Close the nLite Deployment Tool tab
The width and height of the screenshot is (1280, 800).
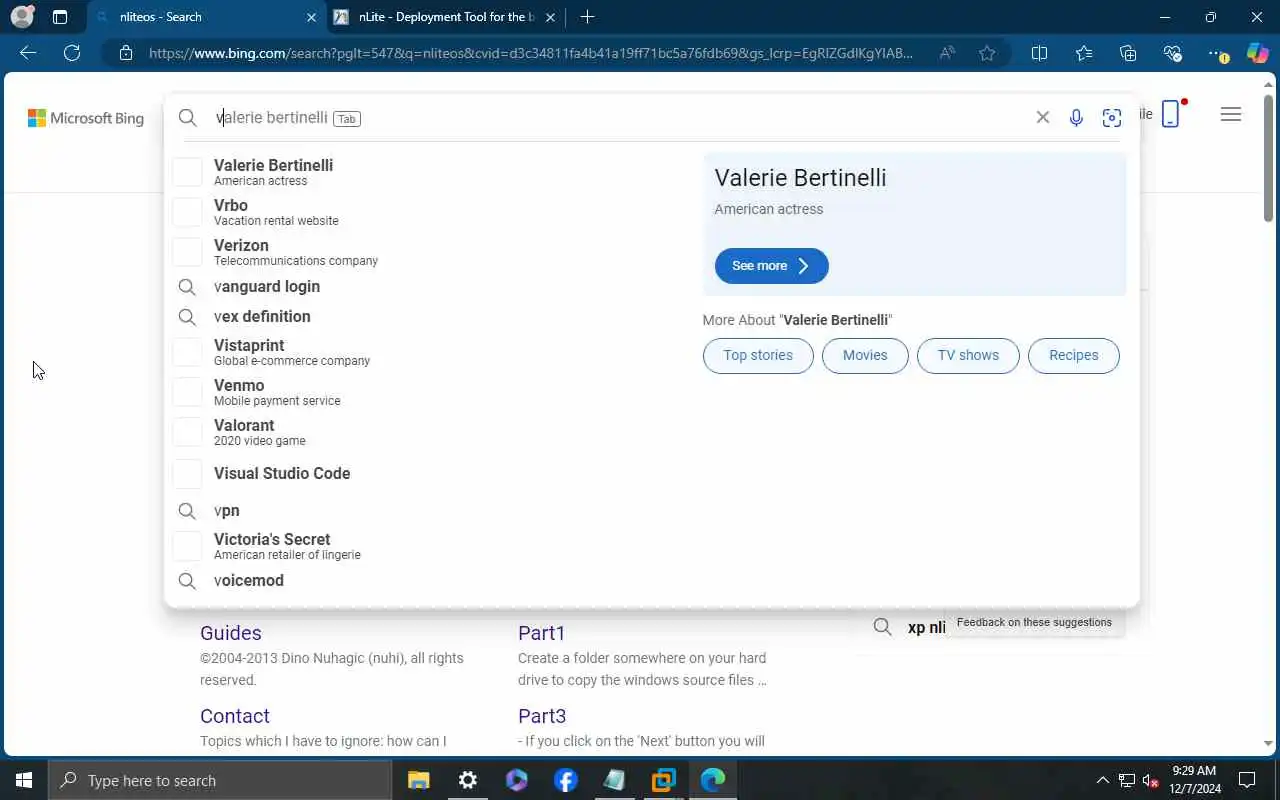[x=550, y=17]
